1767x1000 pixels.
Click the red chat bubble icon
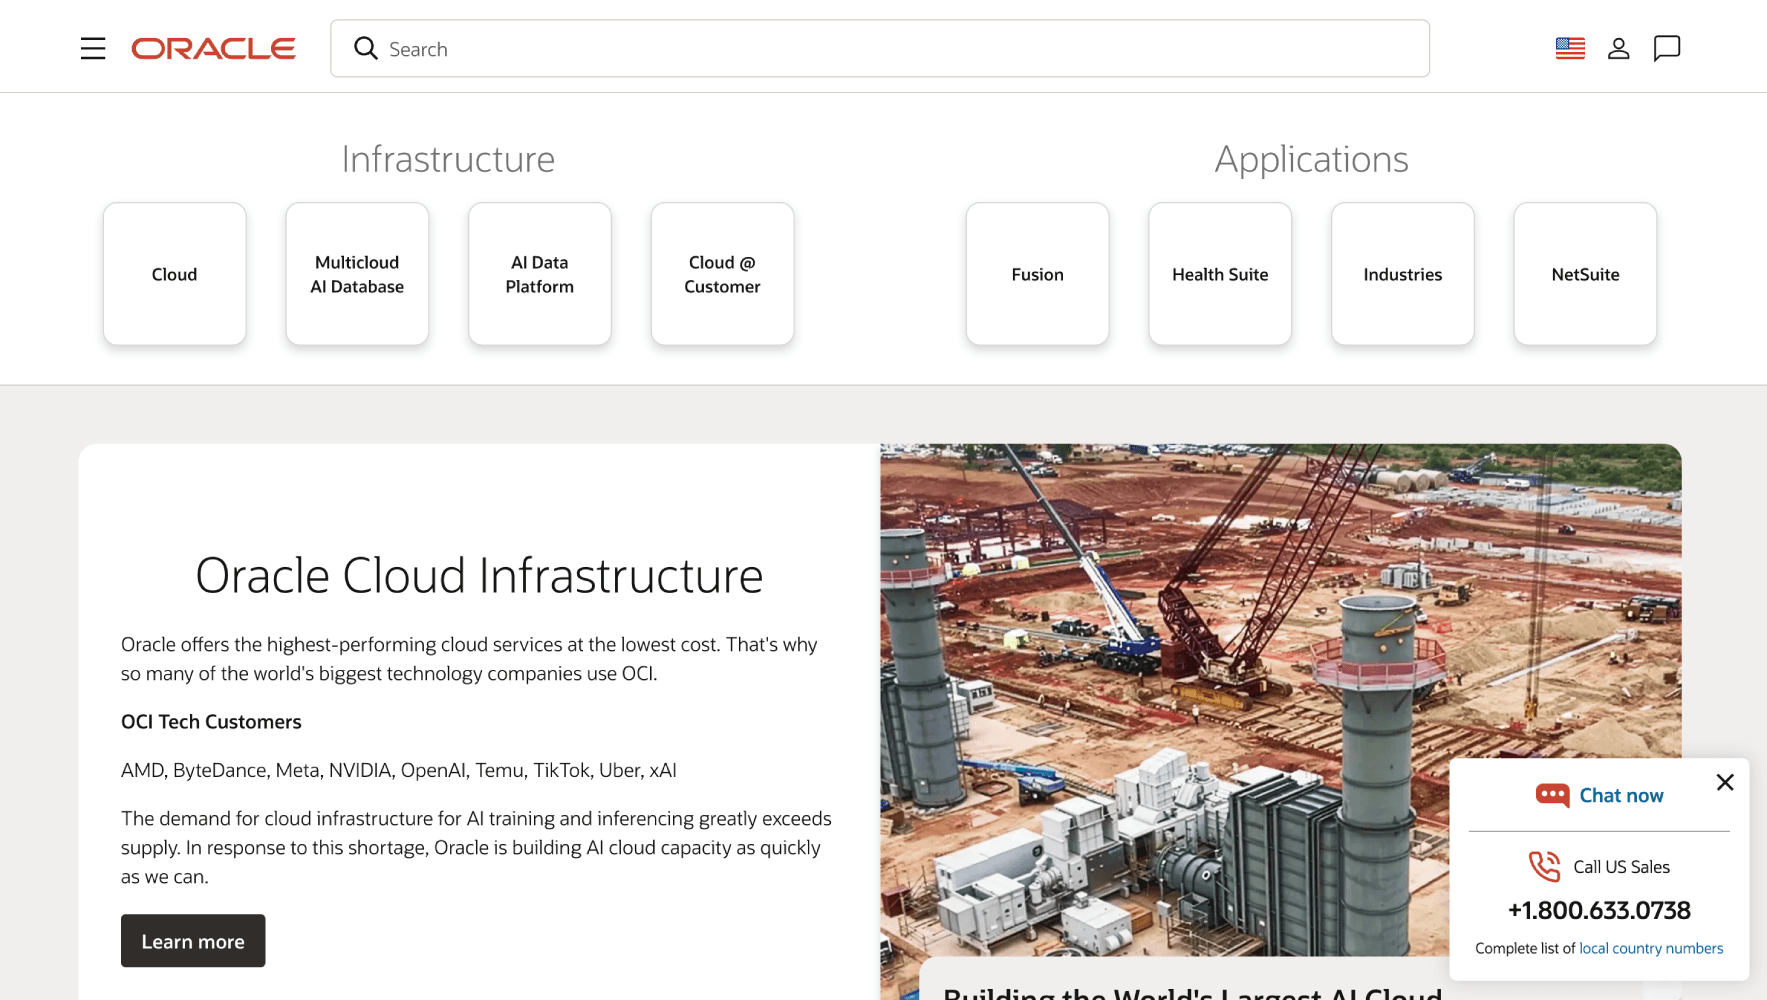pos(1553,795)
